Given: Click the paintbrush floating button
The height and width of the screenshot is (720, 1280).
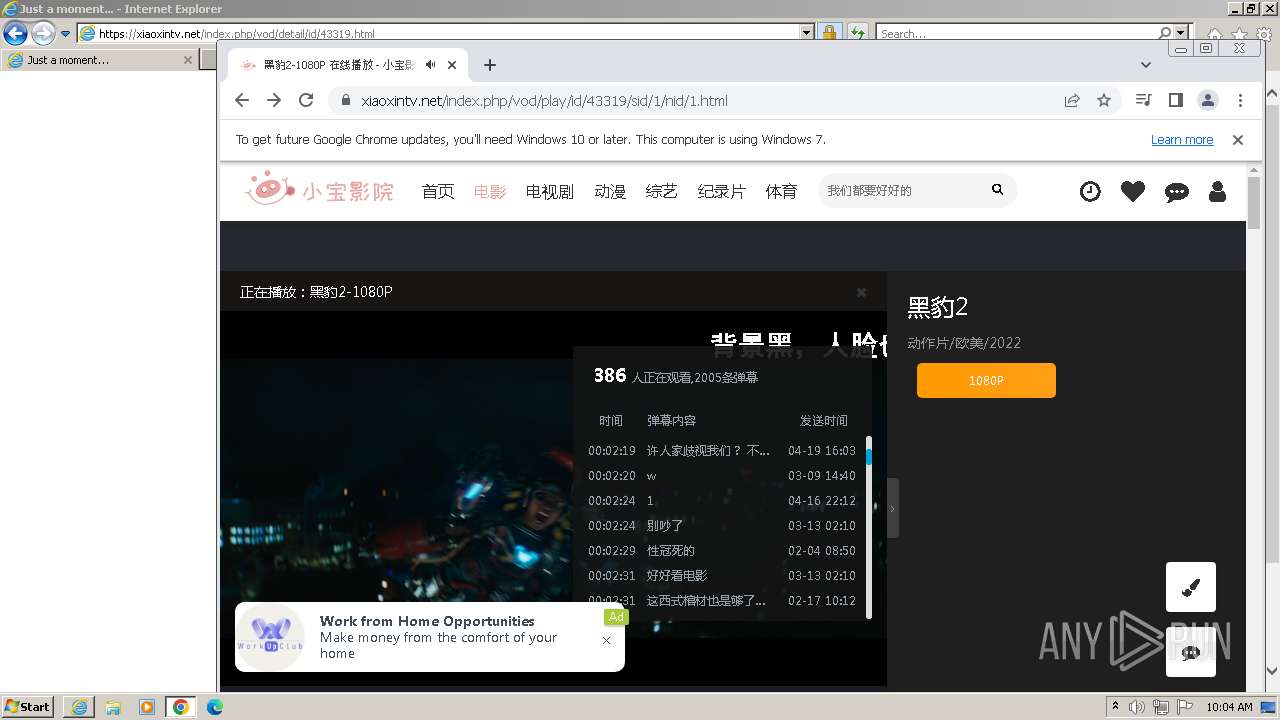Looking at the screenshot, I should (1191, 587).
